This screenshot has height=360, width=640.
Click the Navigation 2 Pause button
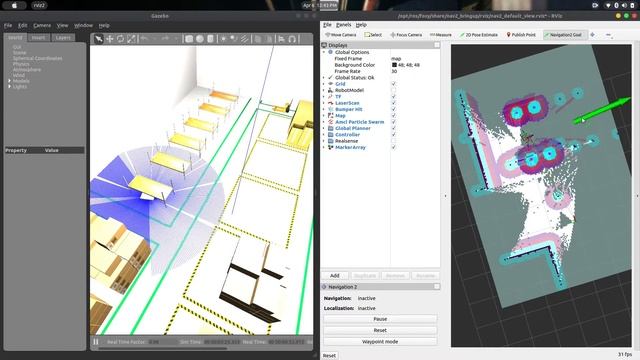click(x=380, y=319)
